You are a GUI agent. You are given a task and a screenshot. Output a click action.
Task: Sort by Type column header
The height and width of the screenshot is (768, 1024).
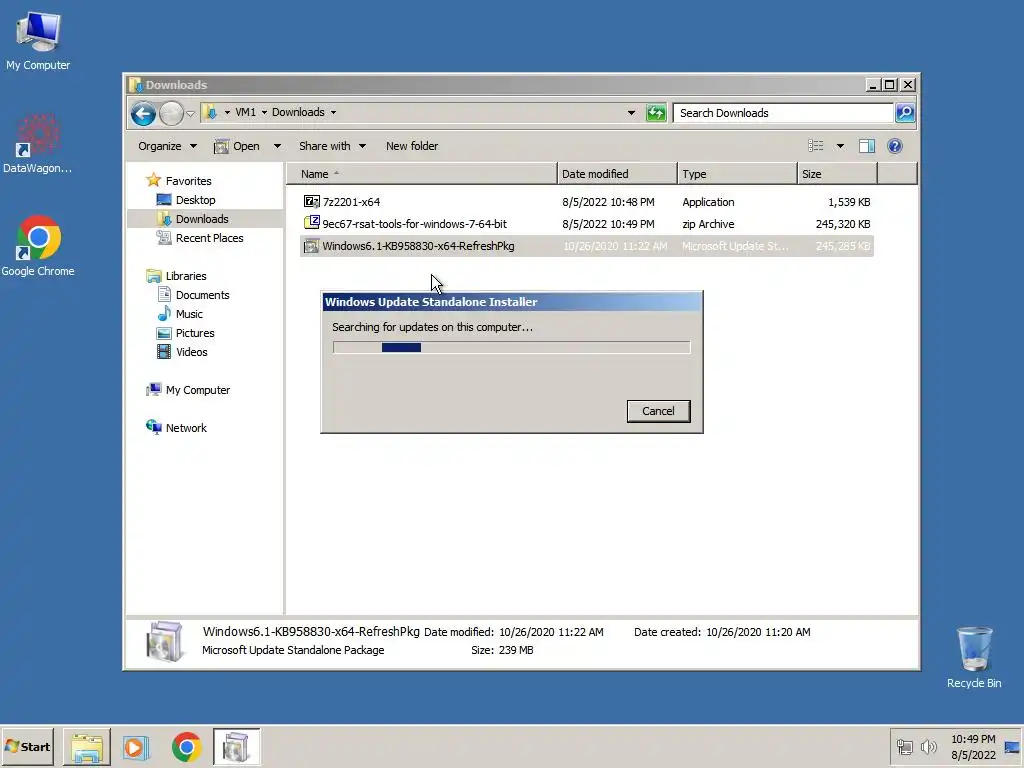tap(737, 174)
